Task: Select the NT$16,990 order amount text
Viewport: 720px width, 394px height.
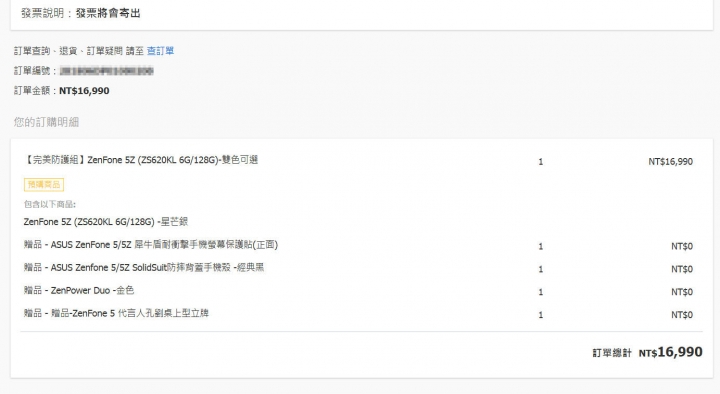Action: click(84, 91)
